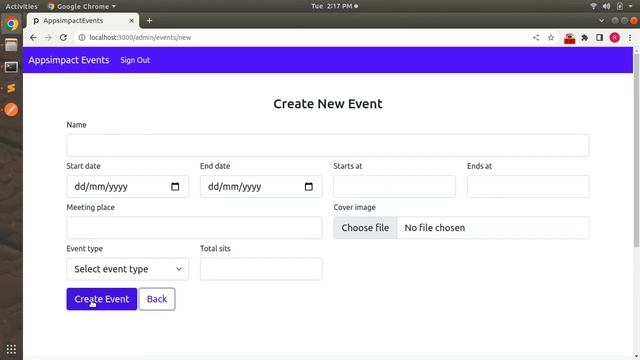Select the AppsimpactEvents browser tab
This screenshot has width=640, height=360.
point(83,20)
